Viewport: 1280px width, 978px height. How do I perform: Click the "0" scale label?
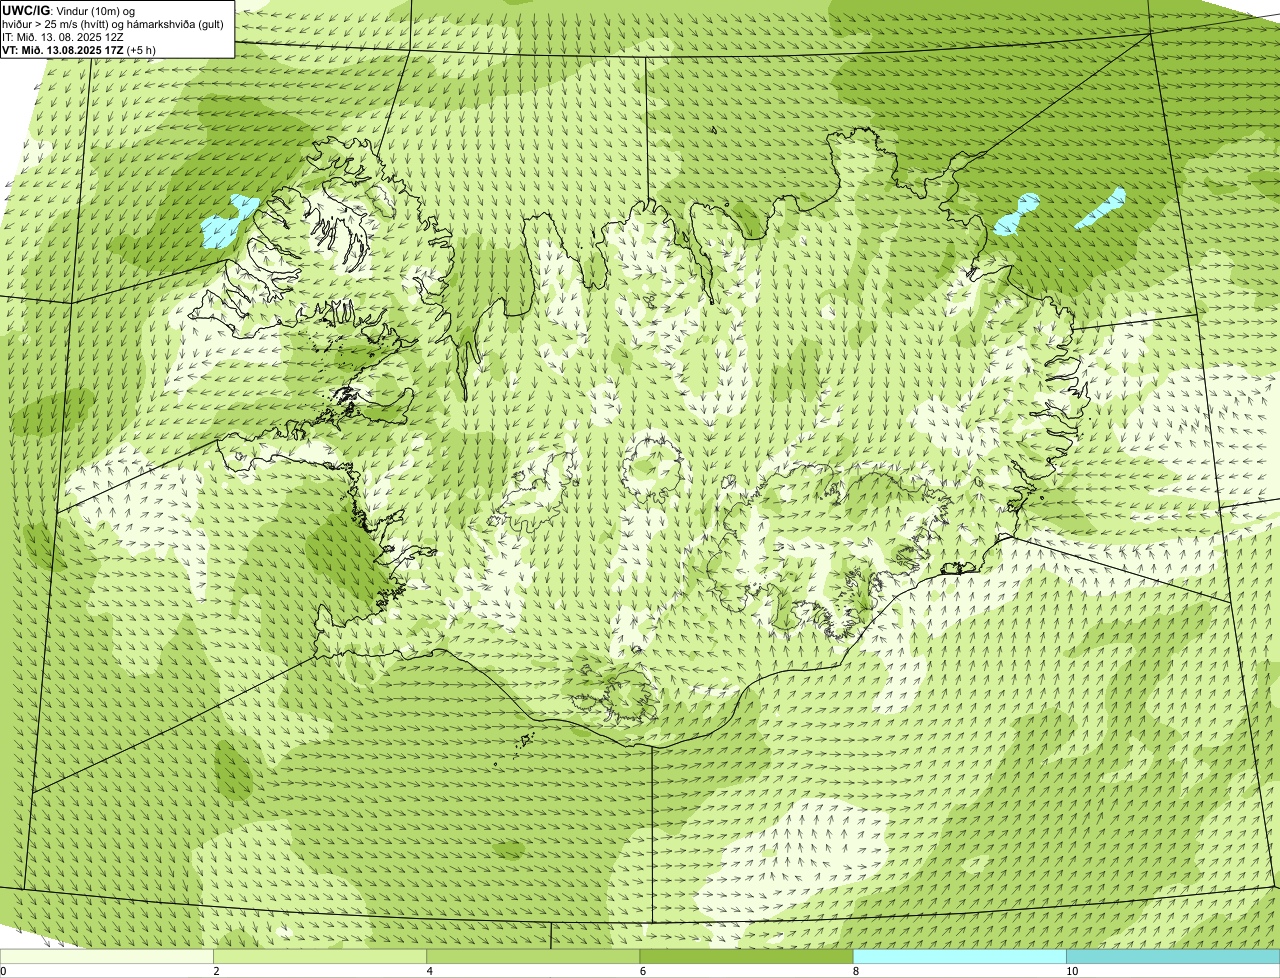pos(3,971)
